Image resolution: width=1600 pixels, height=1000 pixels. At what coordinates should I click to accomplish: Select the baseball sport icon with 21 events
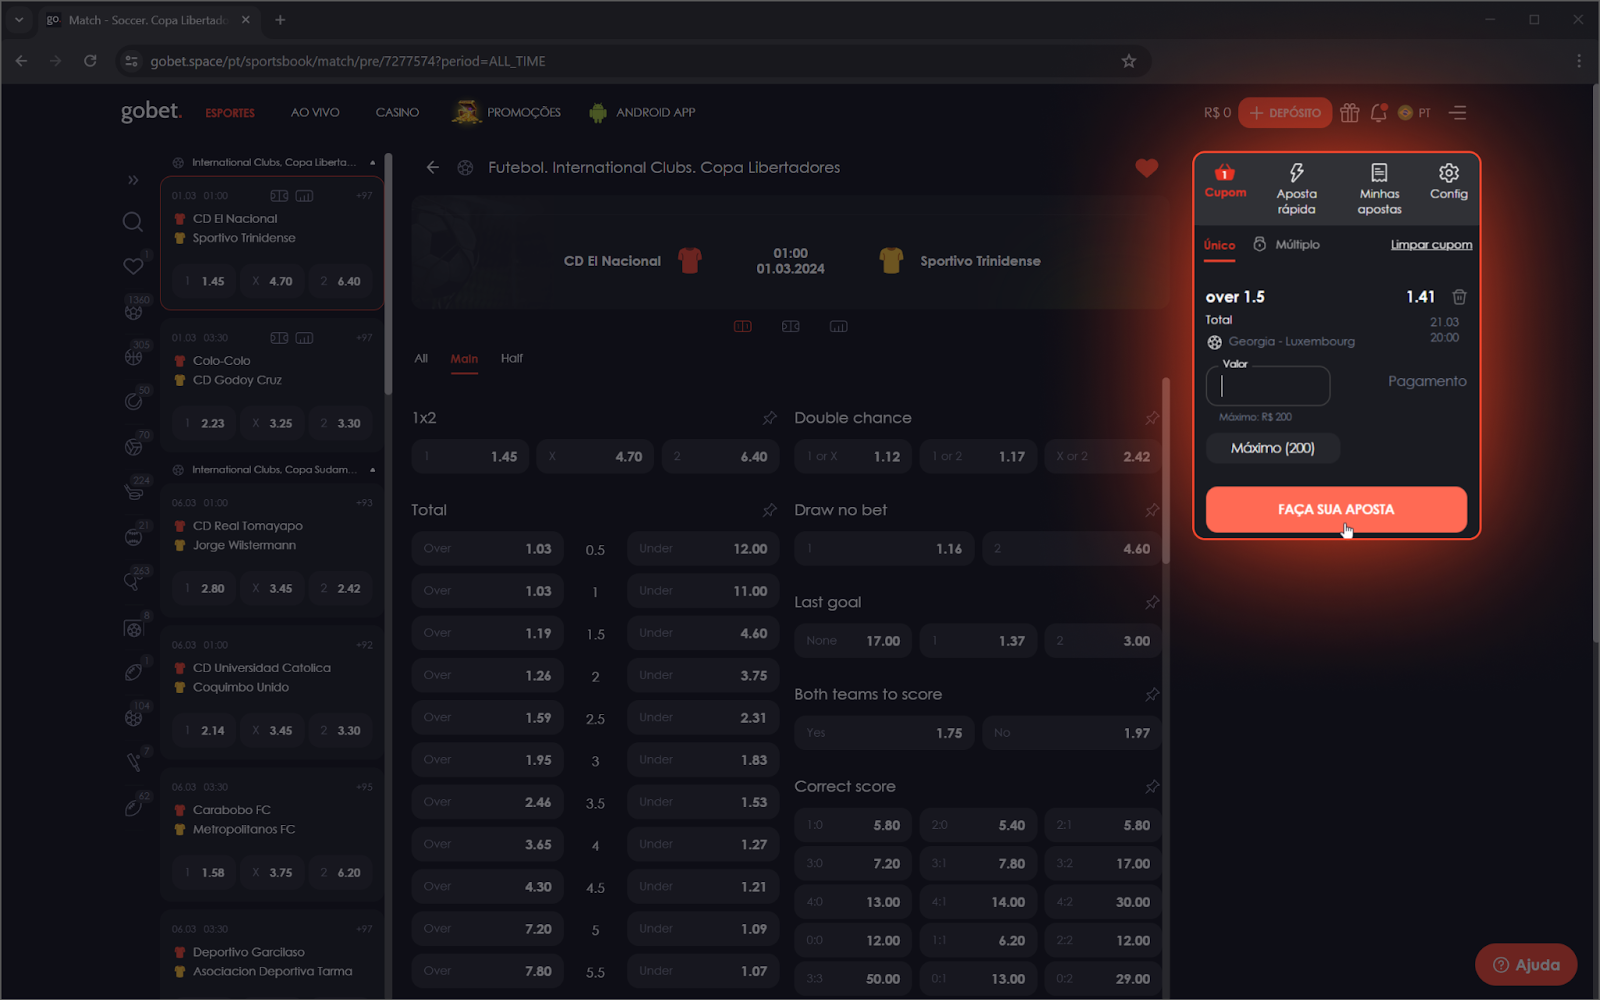pos(133,537)
